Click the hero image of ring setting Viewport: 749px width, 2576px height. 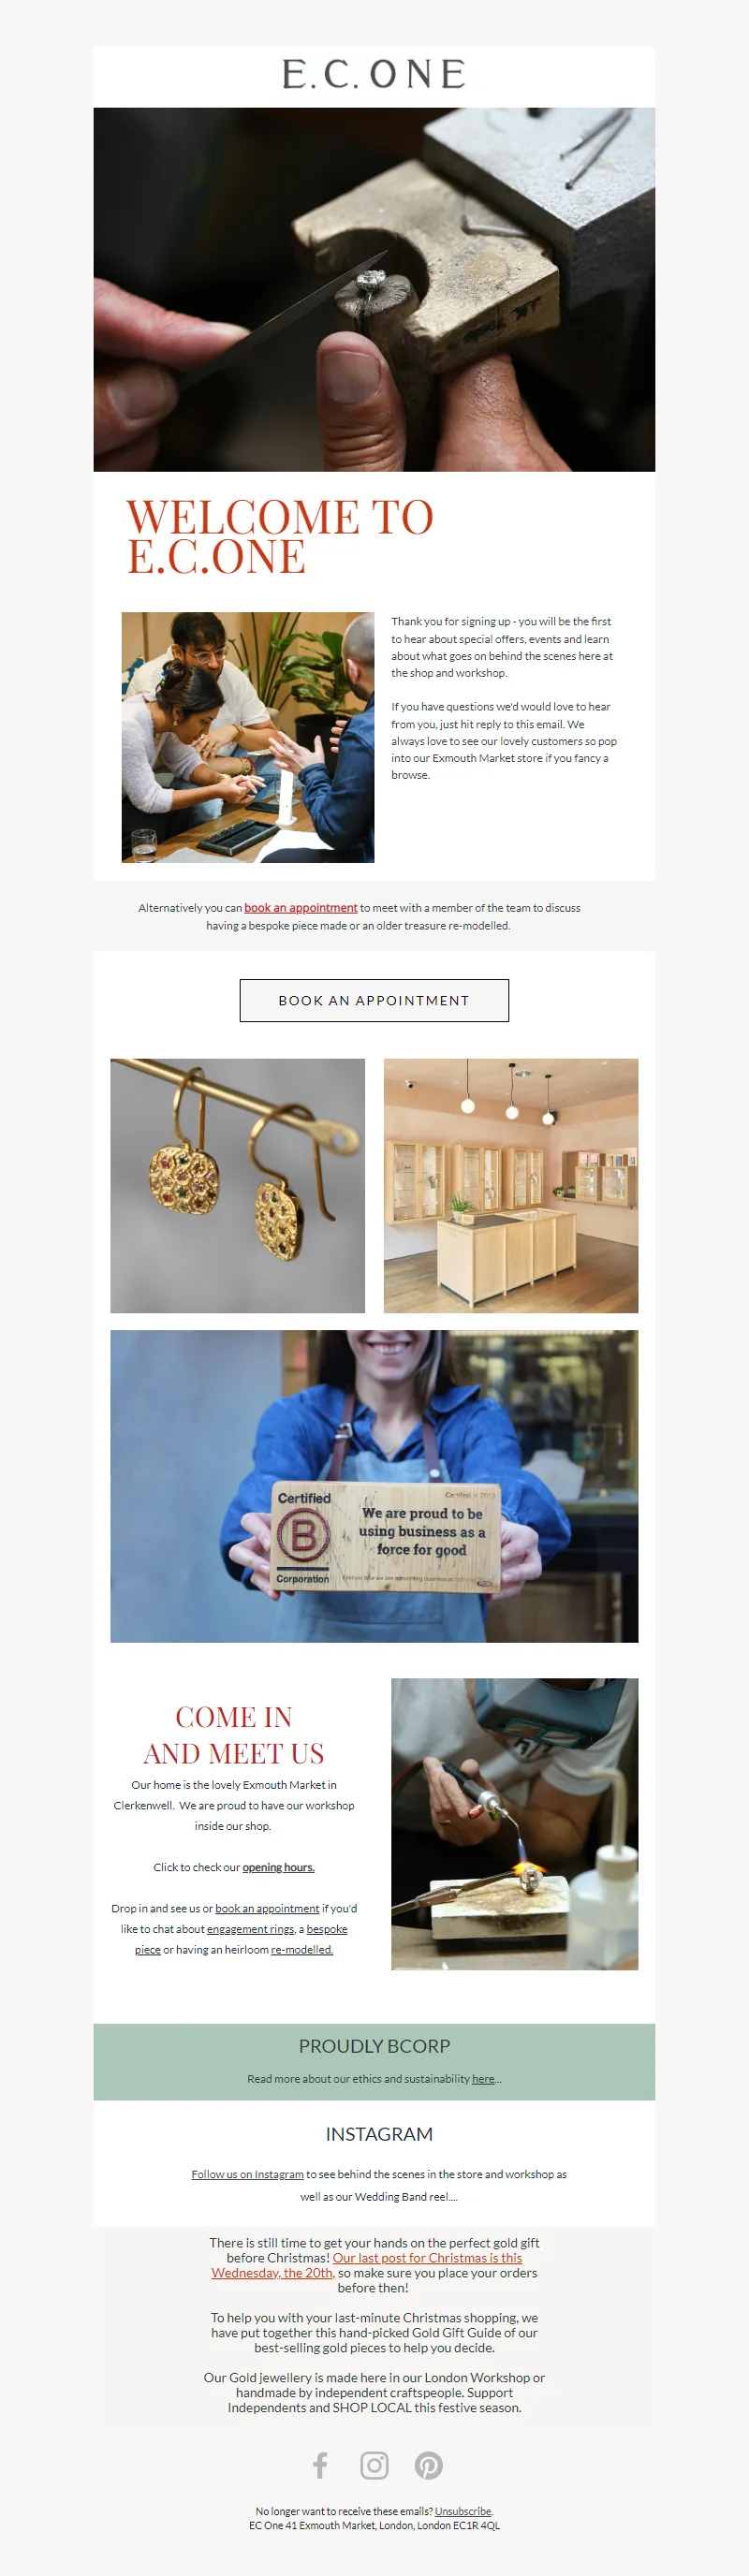[374, 290]
